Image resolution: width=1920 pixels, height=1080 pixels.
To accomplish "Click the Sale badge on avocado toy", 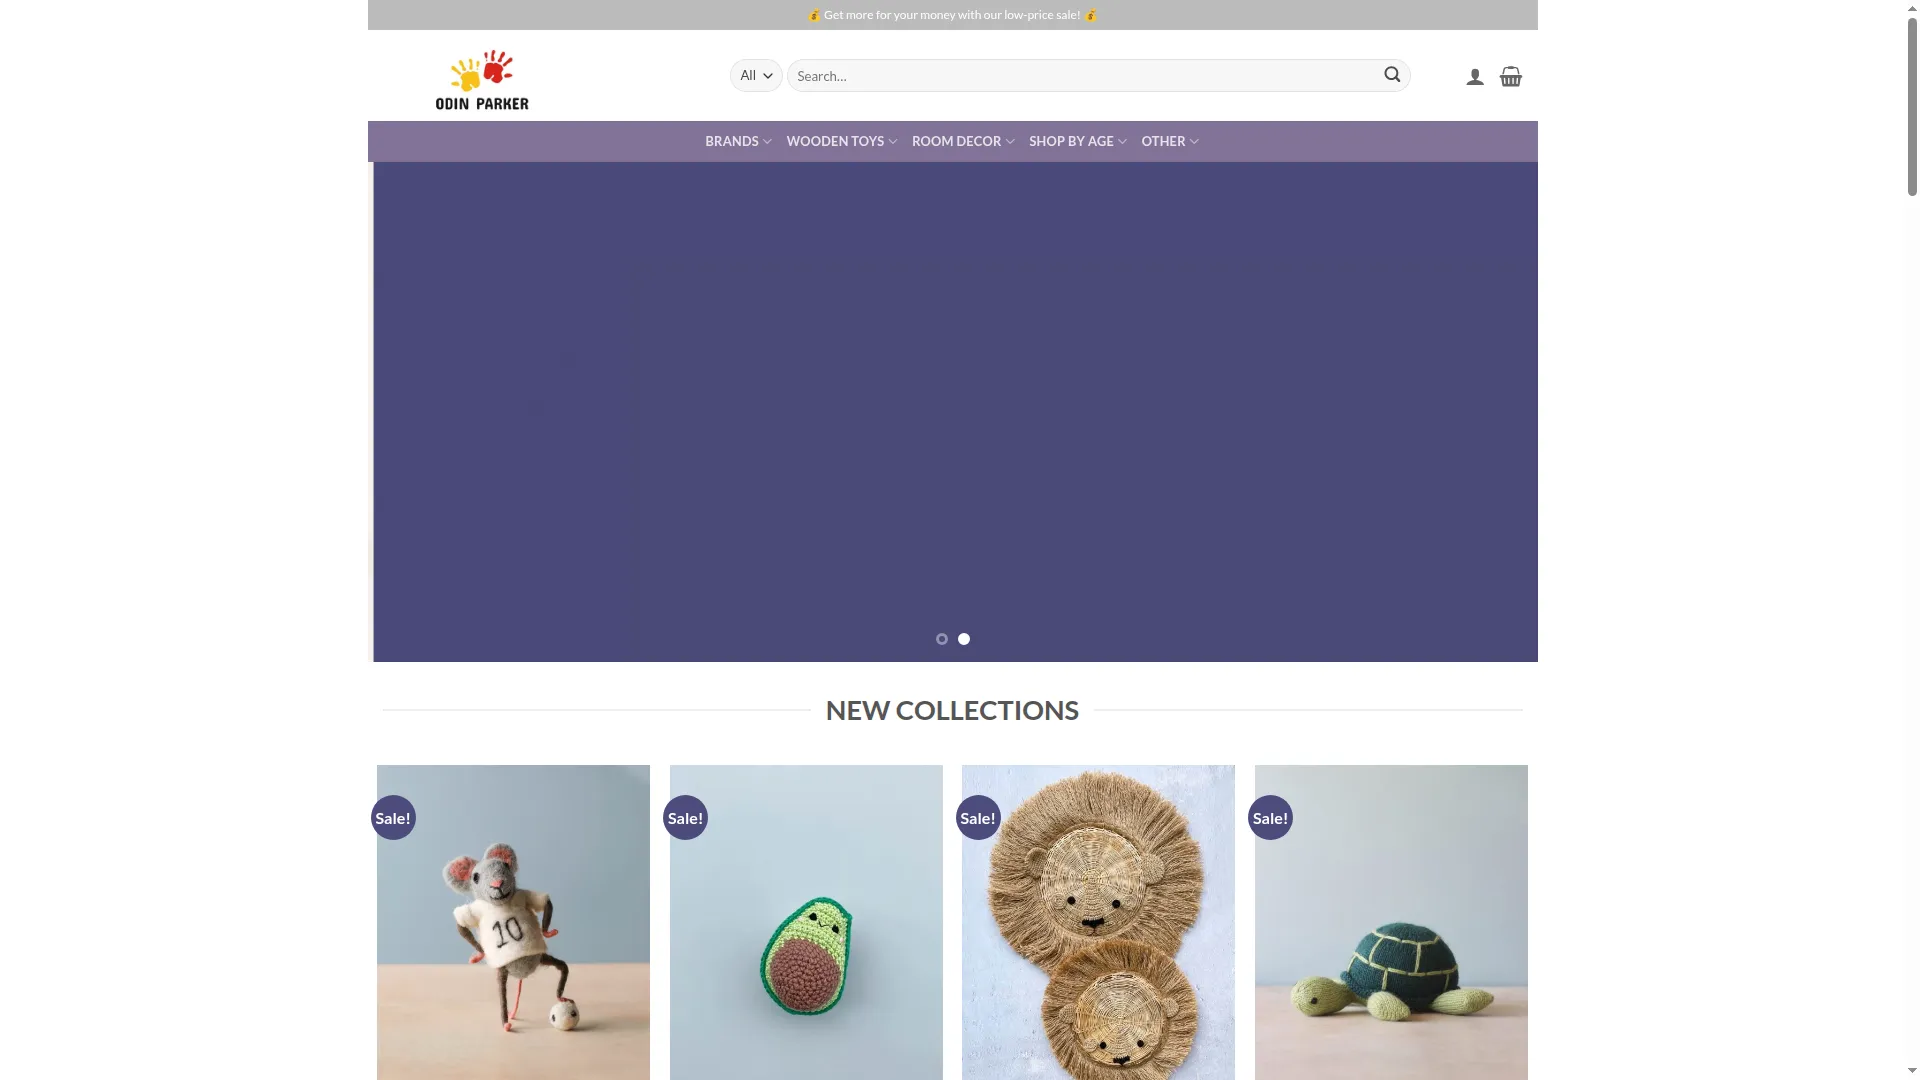I will click(685, 818).
